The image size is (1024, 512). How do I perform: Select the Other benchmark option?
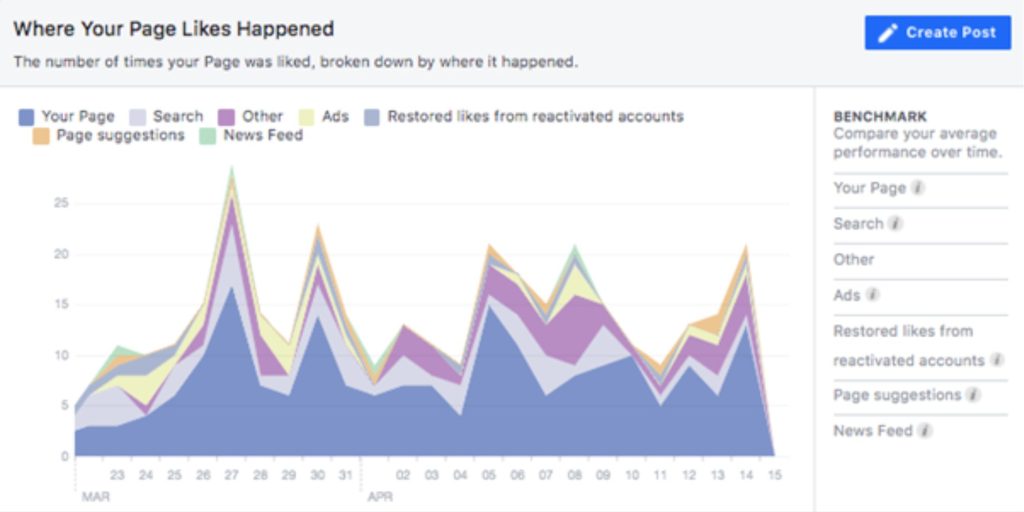click(854, 259)
